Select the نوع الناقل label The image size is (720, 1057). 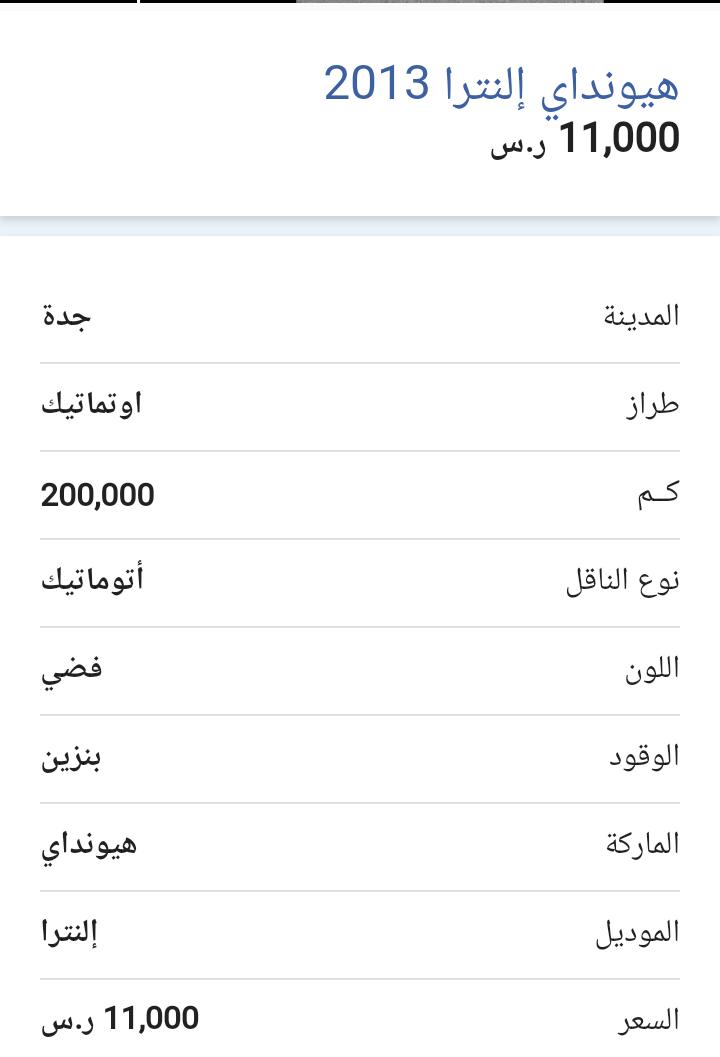pyautogui.click(x=622, y=581)
